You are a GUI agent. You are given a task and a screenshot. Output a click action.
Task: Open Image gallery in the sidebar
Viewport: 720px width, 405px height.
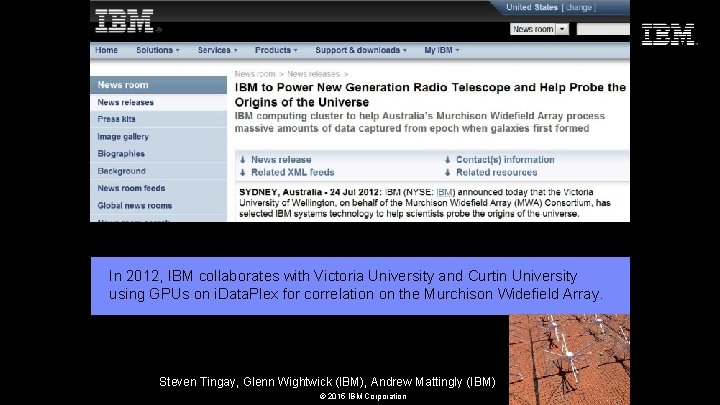[158, 137]
